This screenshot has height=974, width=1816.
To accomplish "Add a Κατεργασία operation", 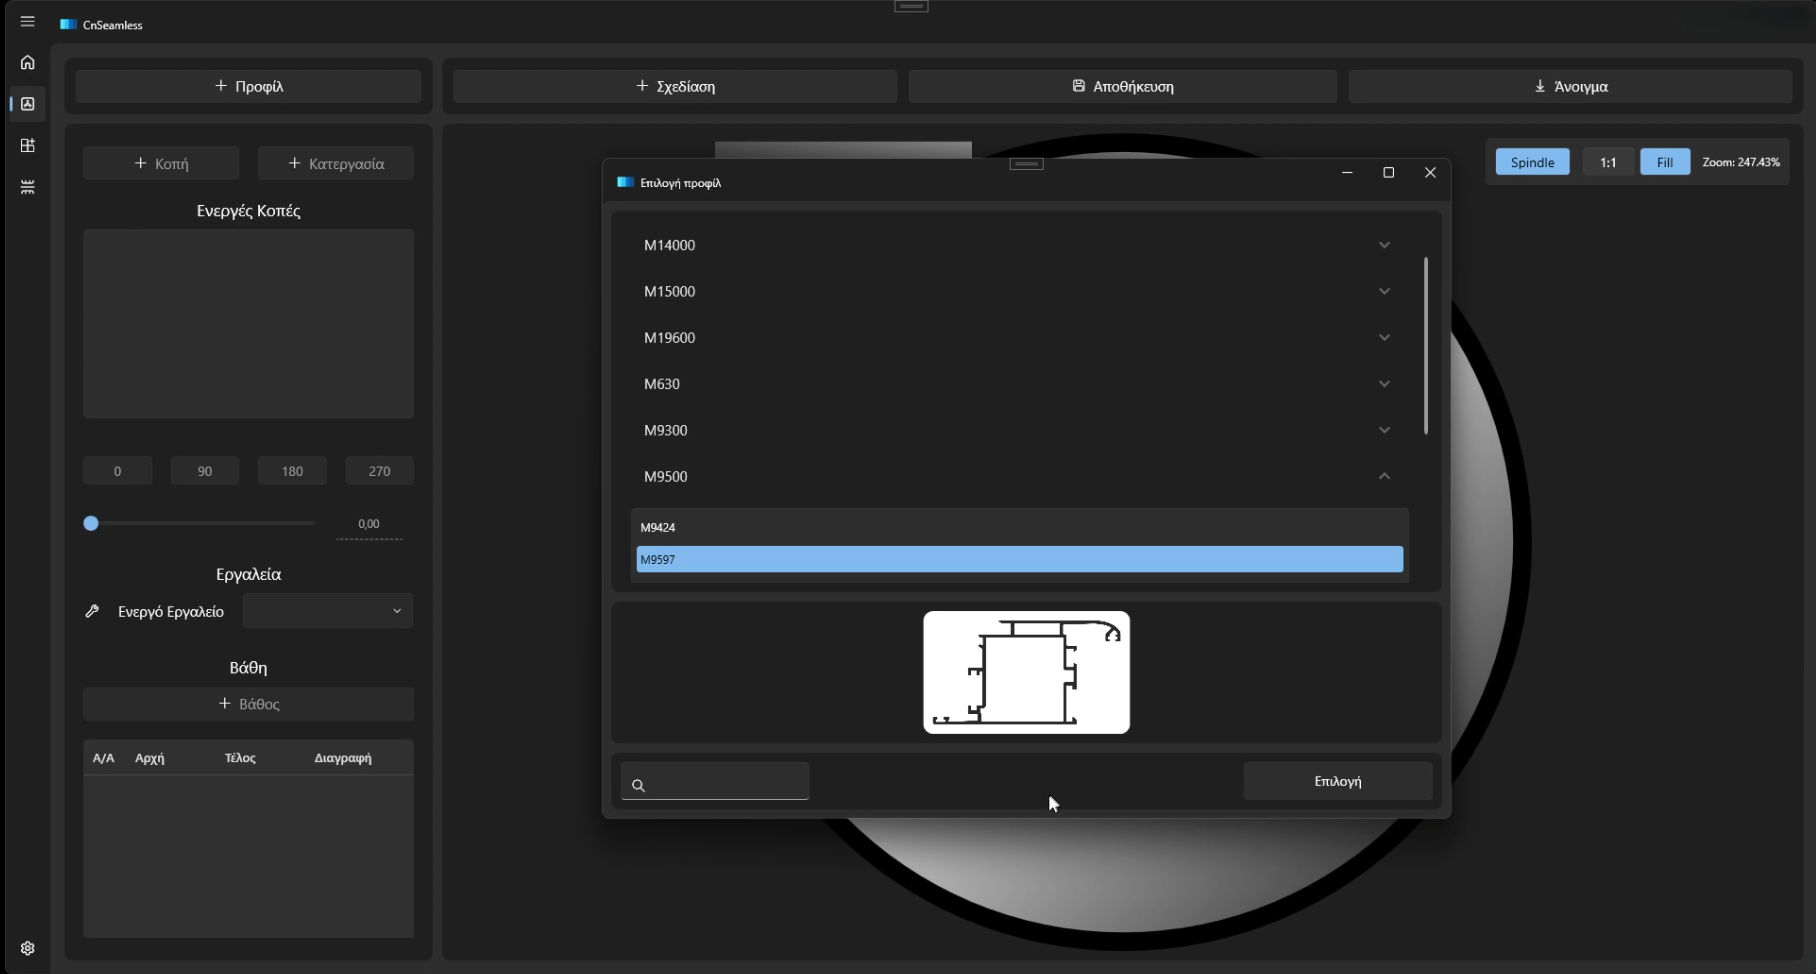I will coord(336,163).
